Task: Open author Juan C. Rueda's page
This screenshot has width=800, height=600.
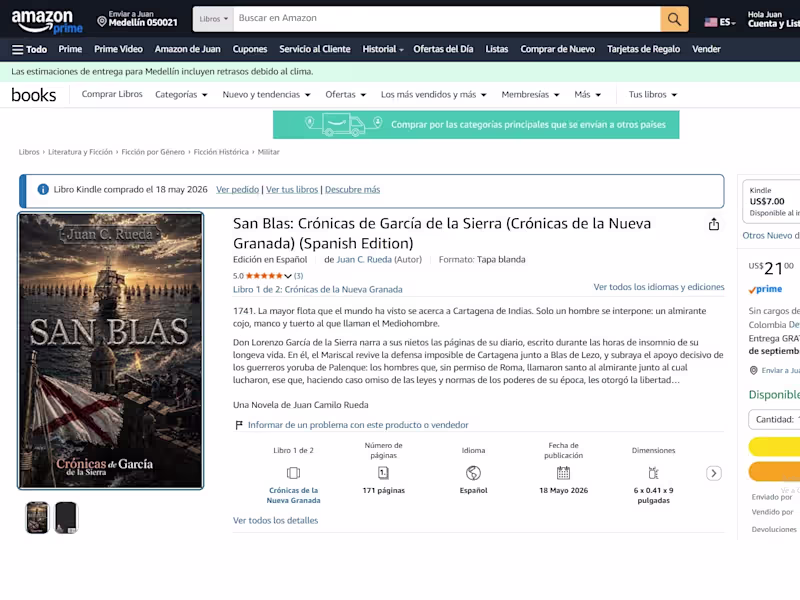Action: (x=364, y=260)
